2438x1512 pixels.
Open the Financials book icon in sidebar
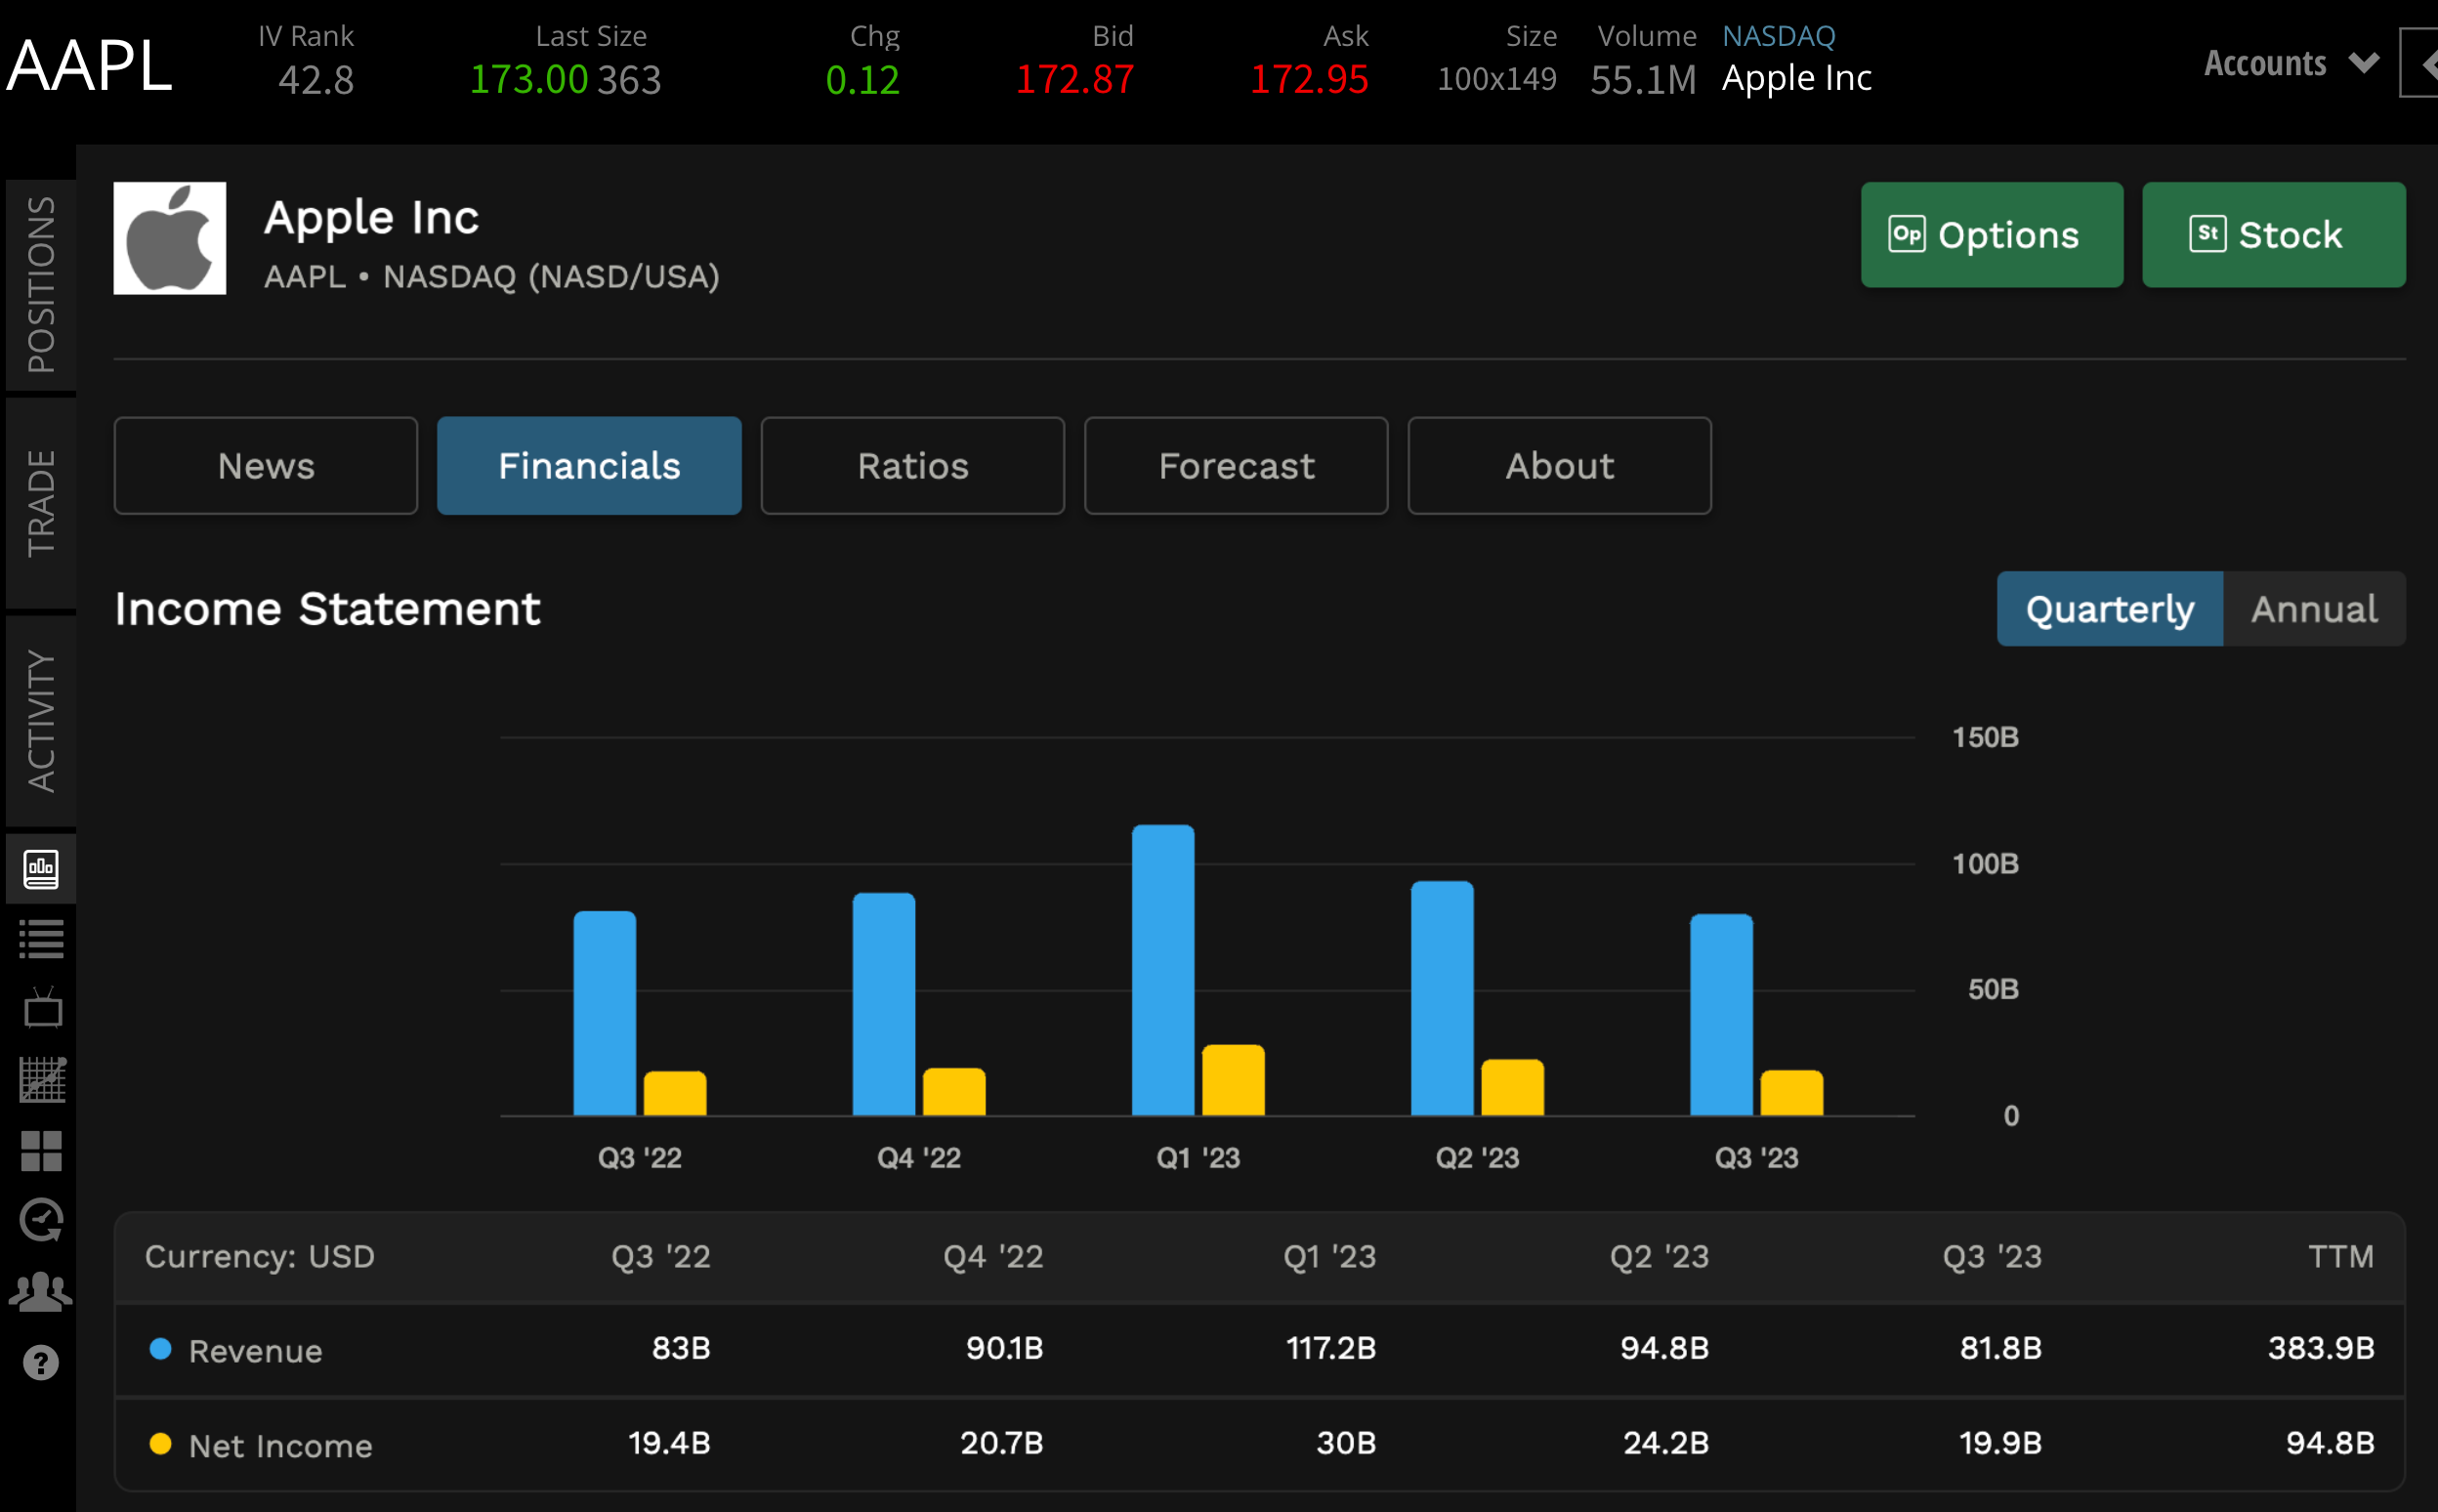pyautogui.click(x=40, y=868)
